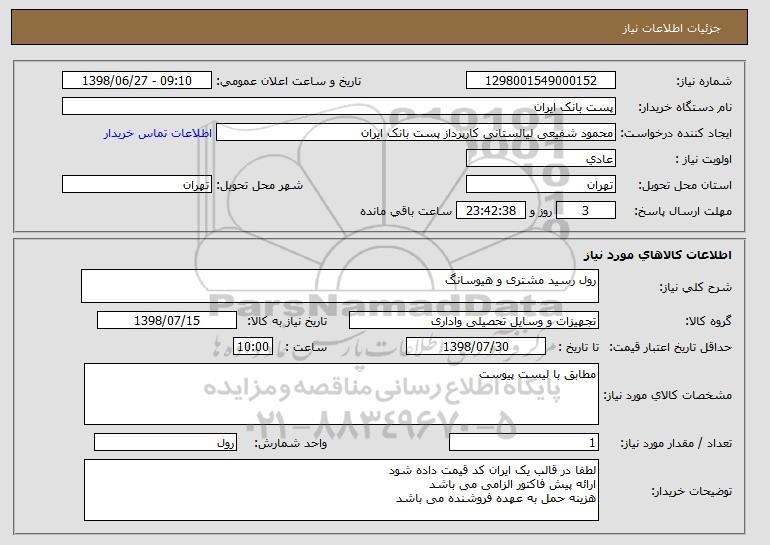Click the label تعداد / مقدار مورد نیاز
This screenshot has height=545, width=770.
[676, 443]
